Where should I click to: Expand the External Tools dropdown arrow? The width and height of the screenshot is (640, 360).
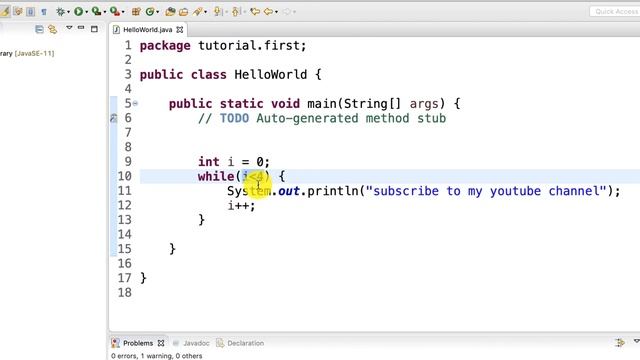[123, 12]
